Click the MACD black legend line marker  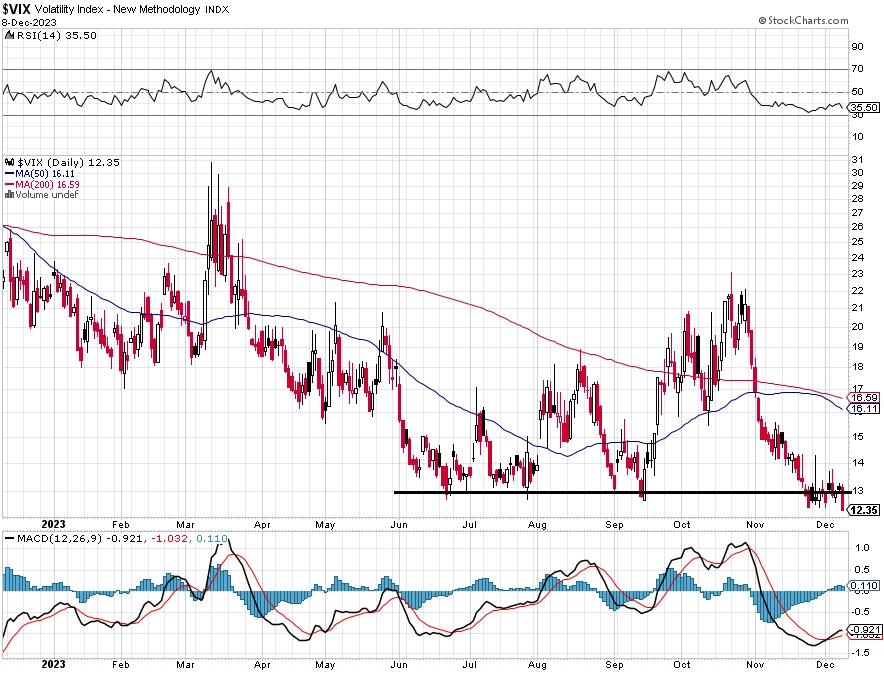point(10,538)
